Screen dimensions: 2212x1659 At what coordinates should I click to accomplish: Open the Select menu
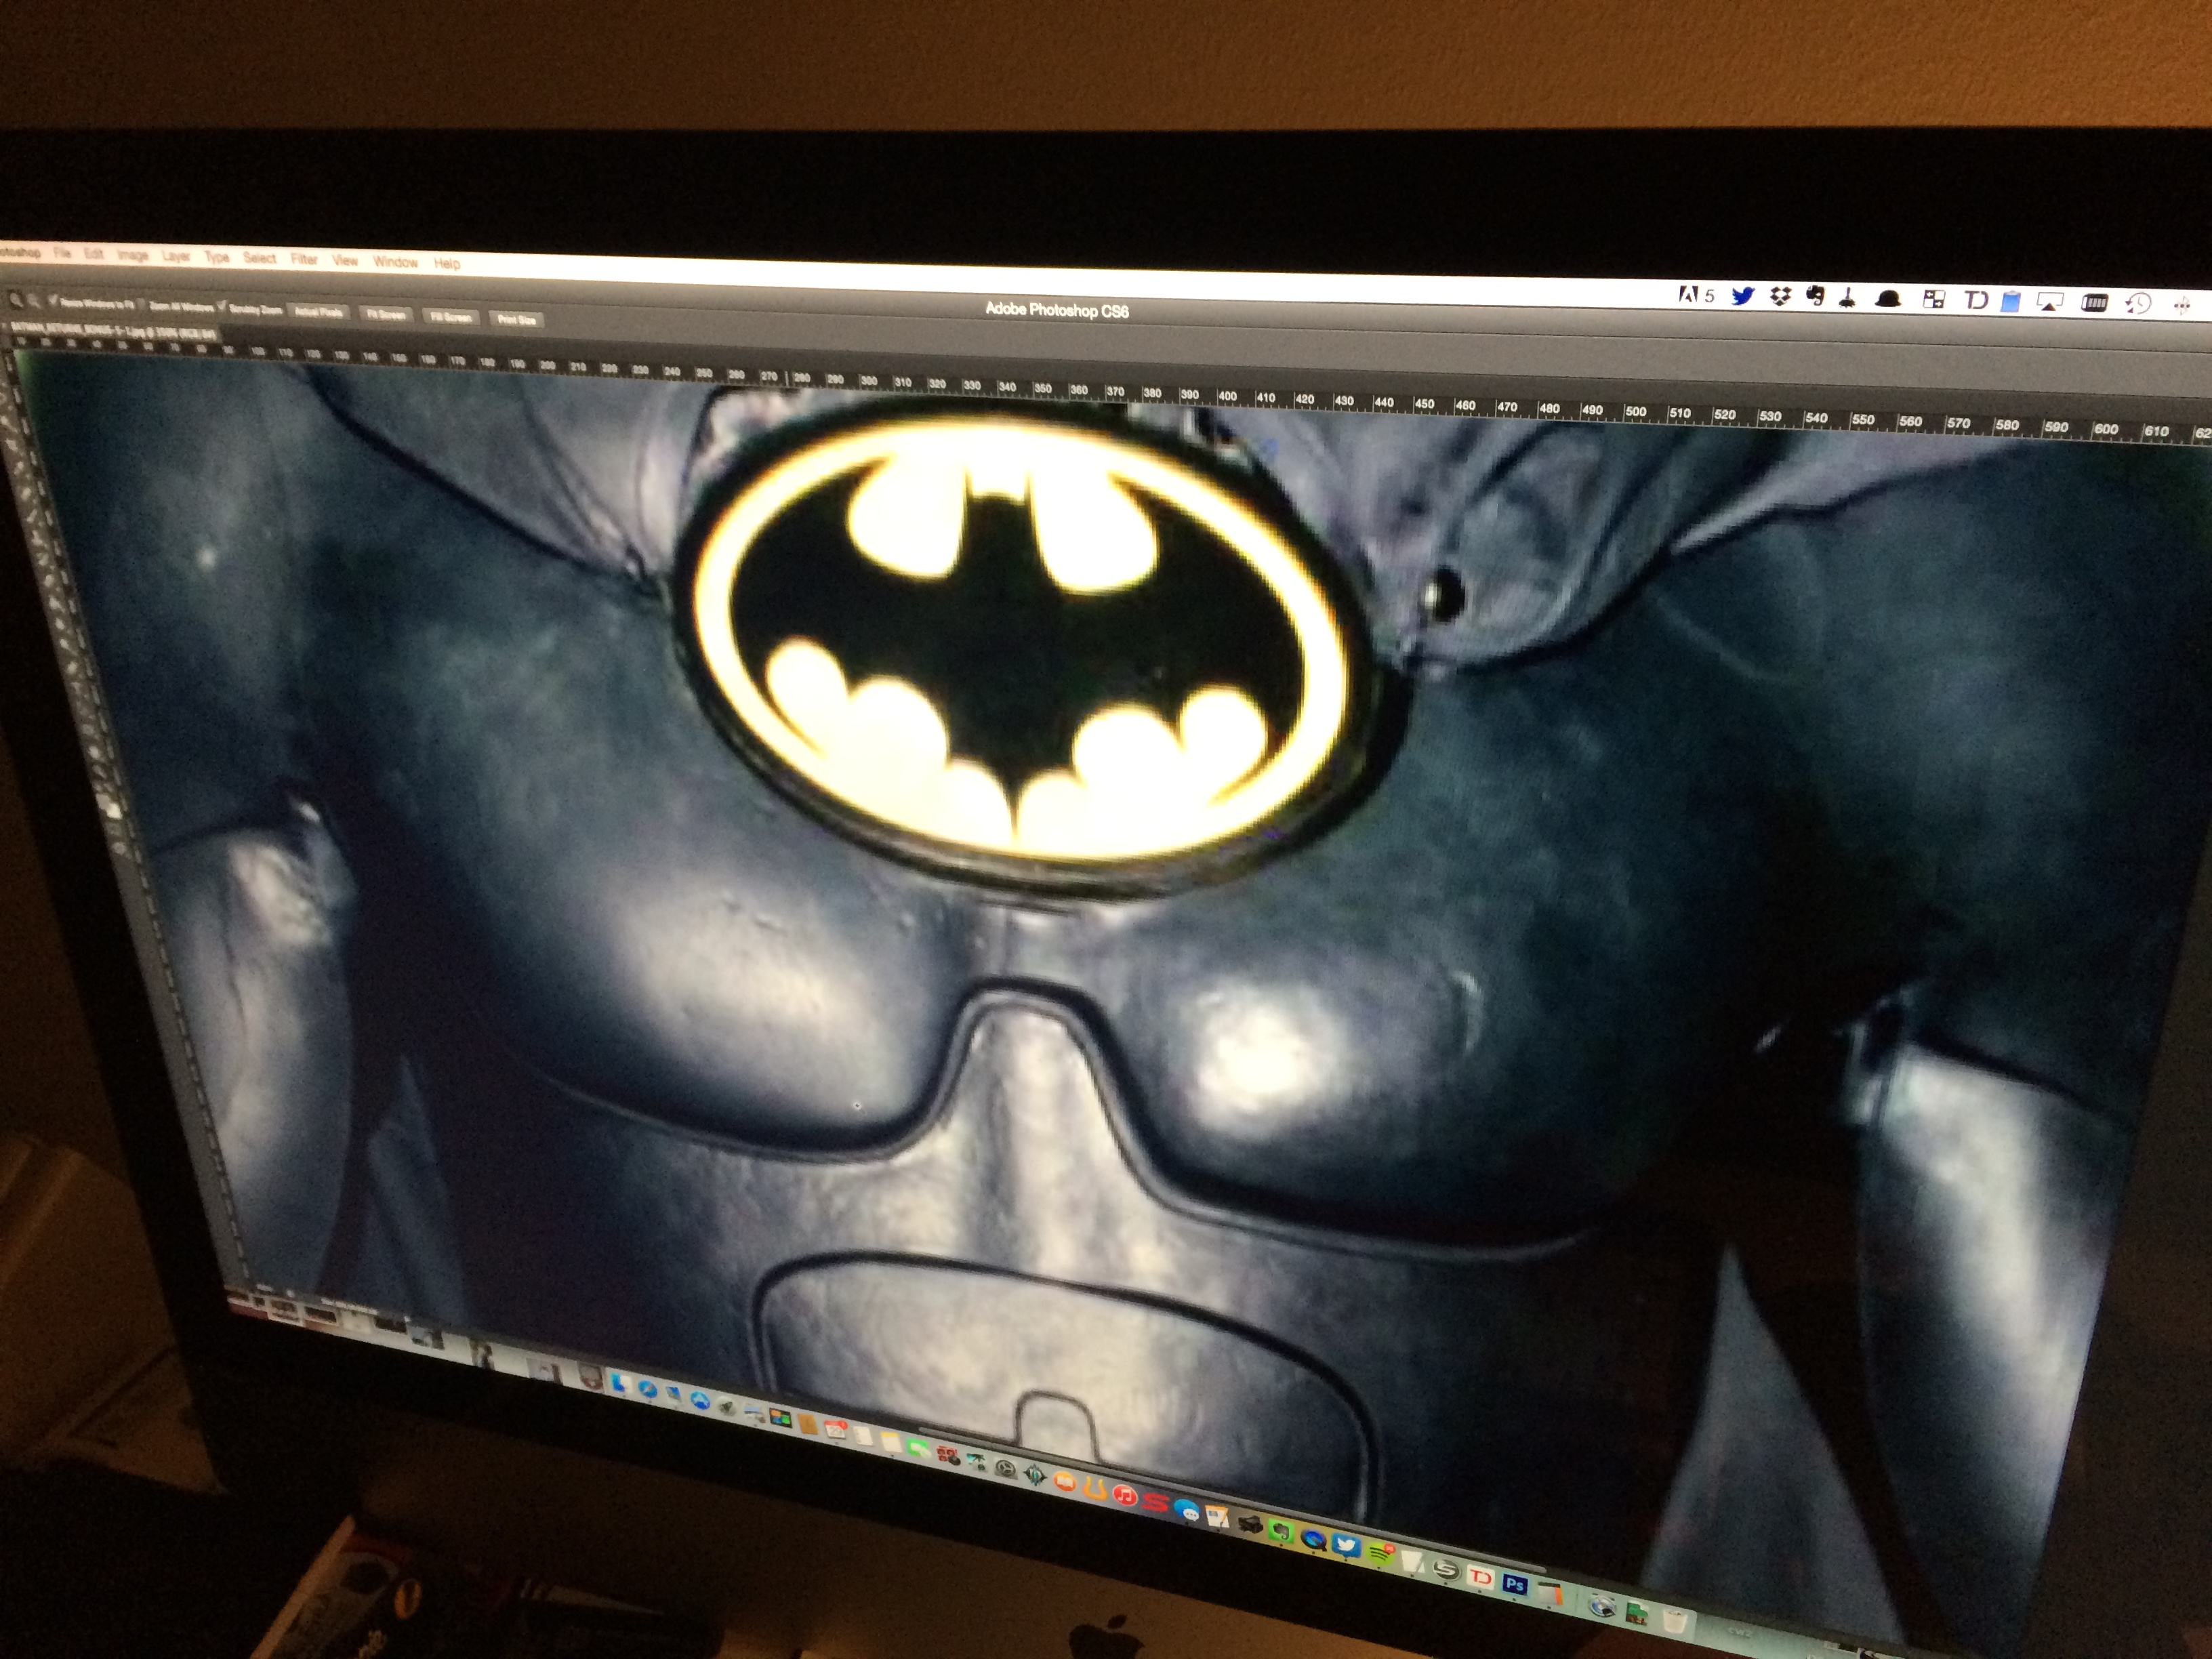pos(260,258)
